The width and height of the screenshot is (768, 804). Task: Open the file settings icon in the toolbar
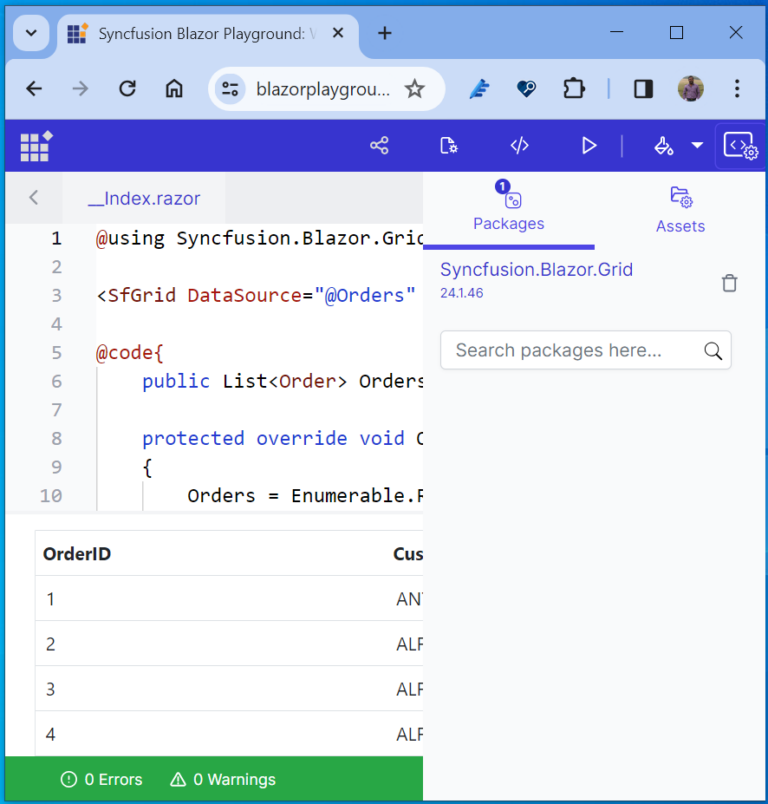(449, 146)
